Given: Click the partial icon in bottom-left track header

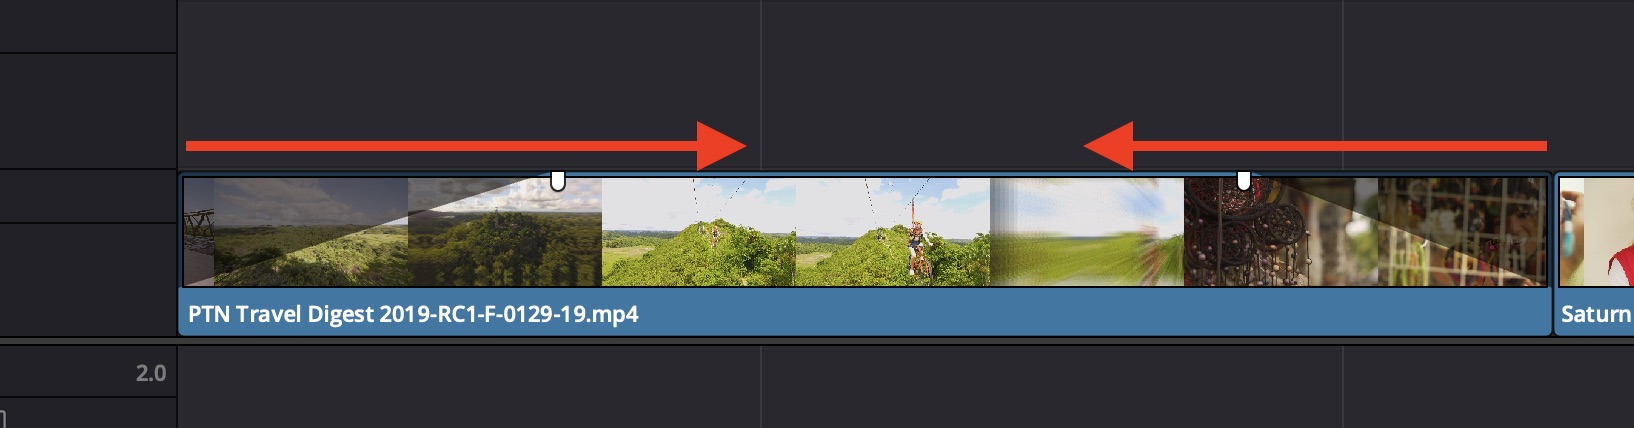Looking at the screenshot, I should tap(3, 418).
